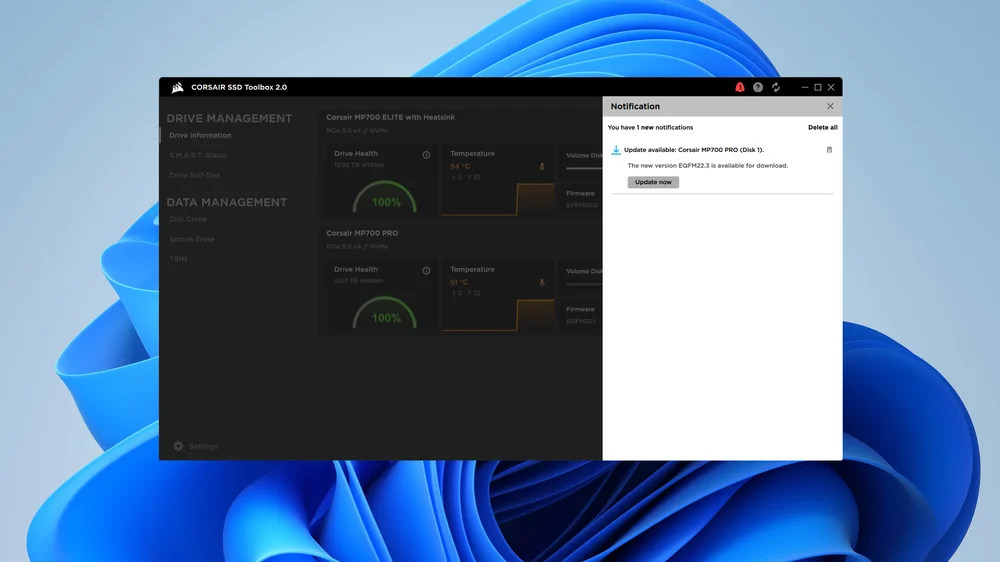Close the Notification panel
Screen dimensions: 1000x562
click(830, 107)
